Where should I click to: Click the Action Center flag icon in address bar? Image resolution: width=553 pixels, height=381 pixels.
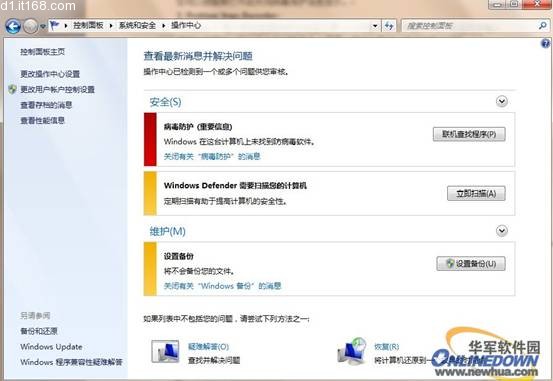(55, 25)
